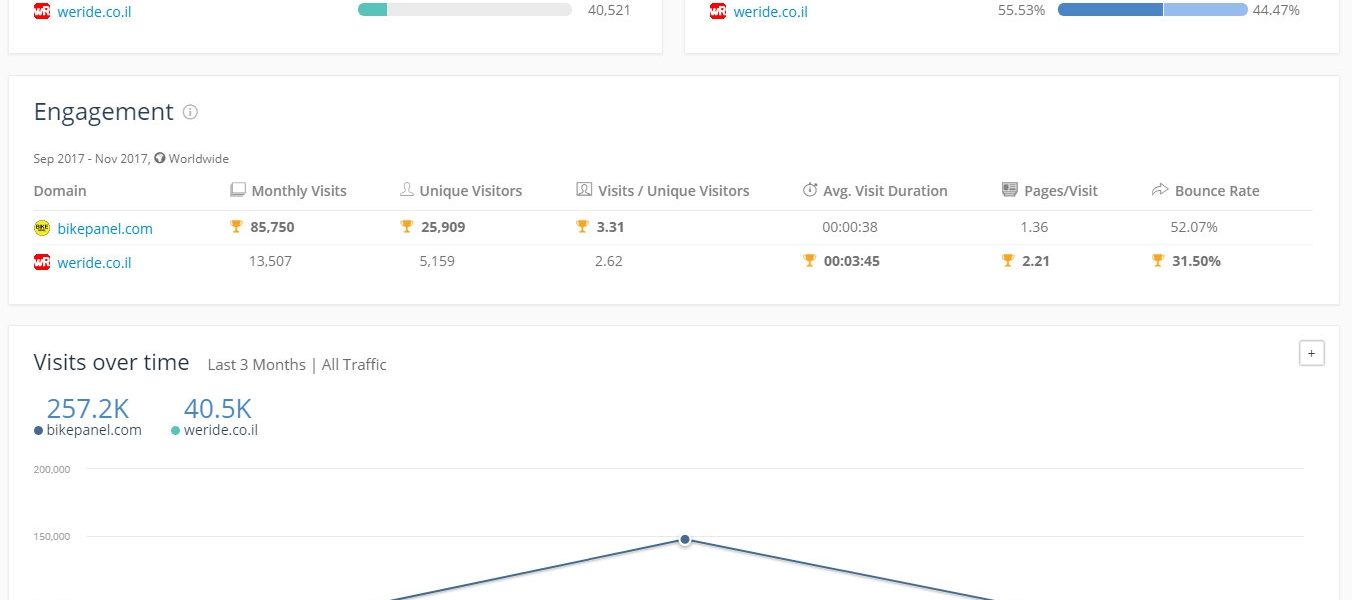
Task: Click the weride.co.il link beside the 40,521 bar
Action: pyautogui.click(x=94, y=12)
